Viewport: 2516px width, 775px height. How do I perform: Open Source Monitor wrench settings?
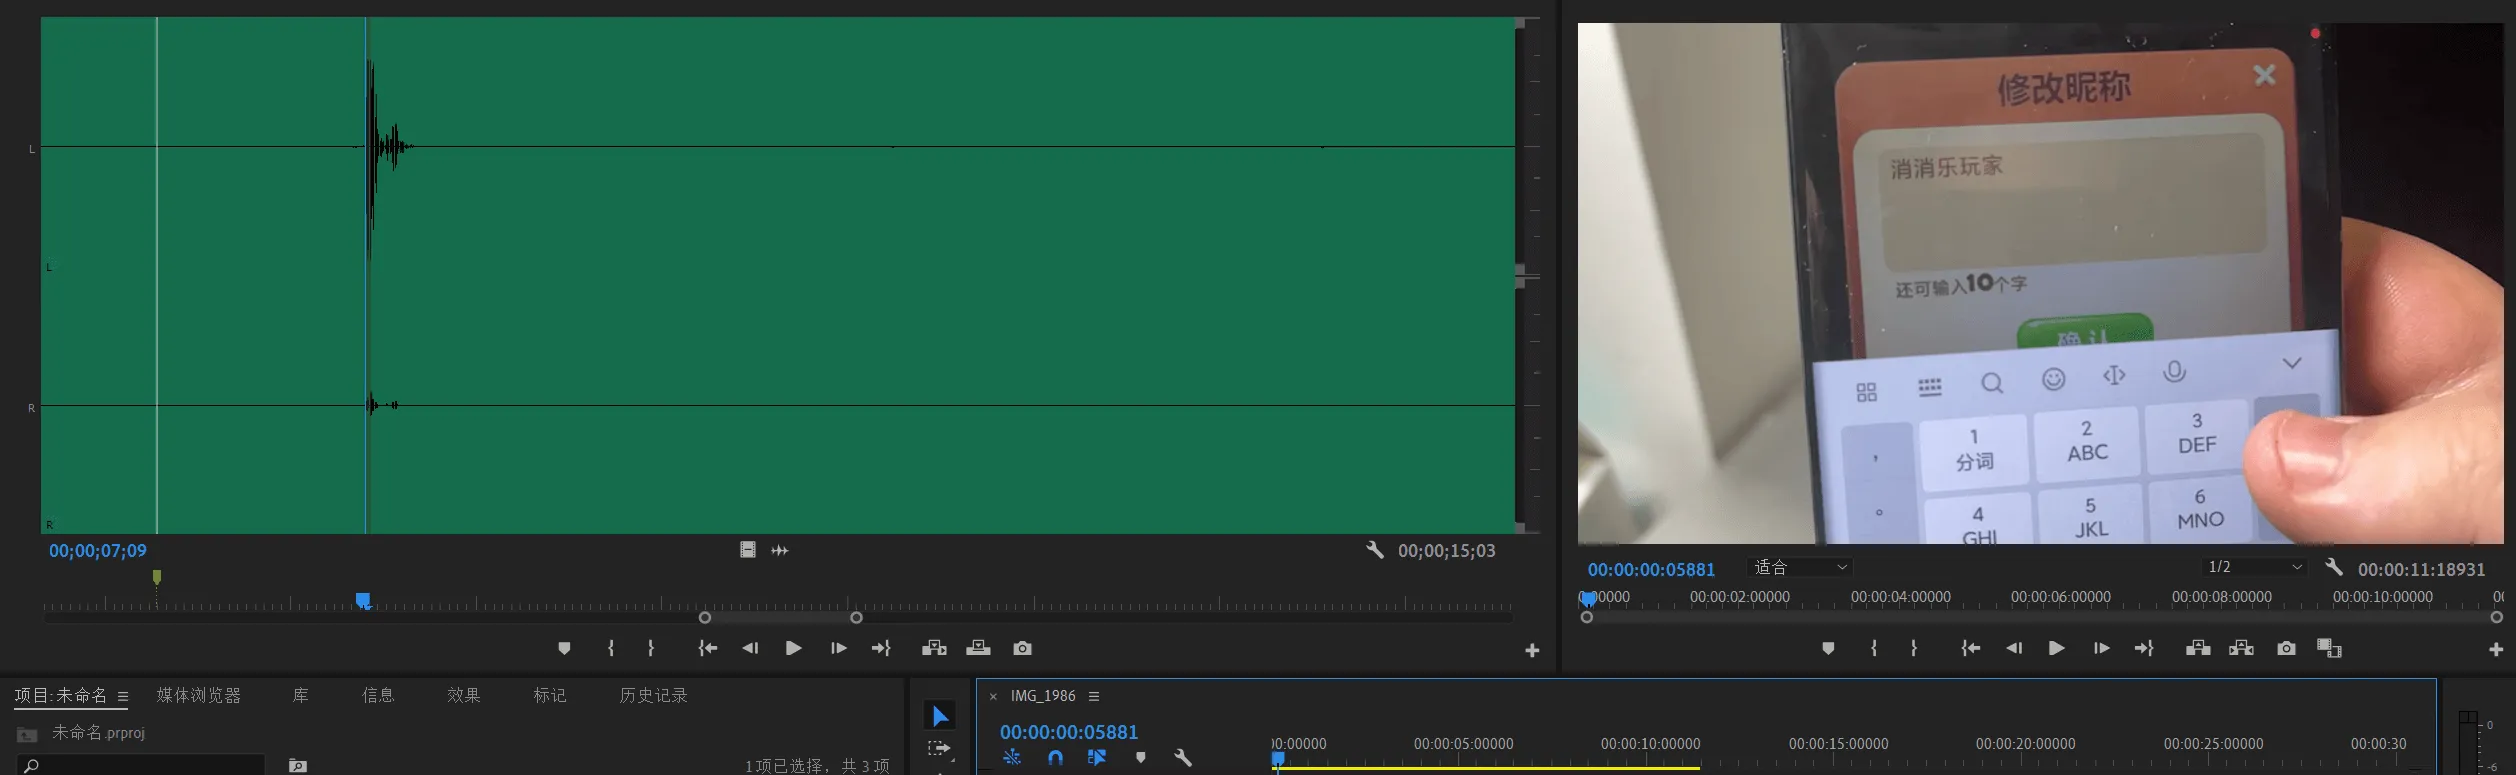(1375, 549)
